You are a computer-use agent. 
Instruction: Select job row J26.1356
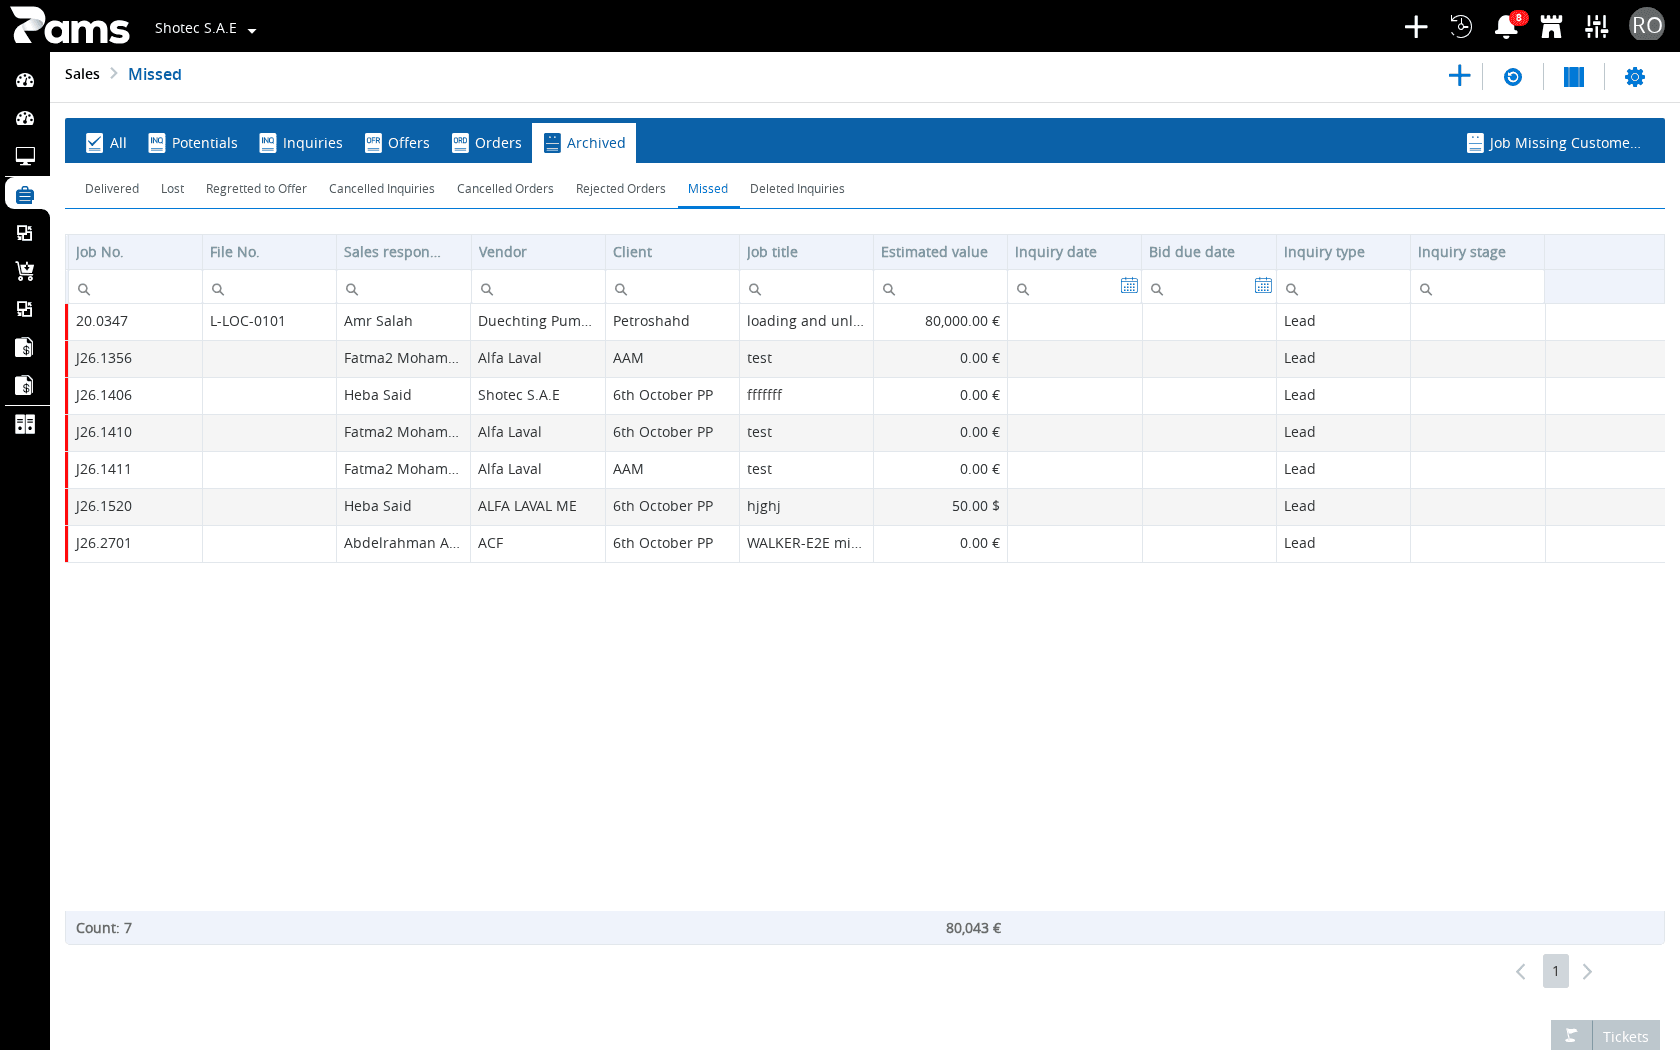click(x=865, y=358)
